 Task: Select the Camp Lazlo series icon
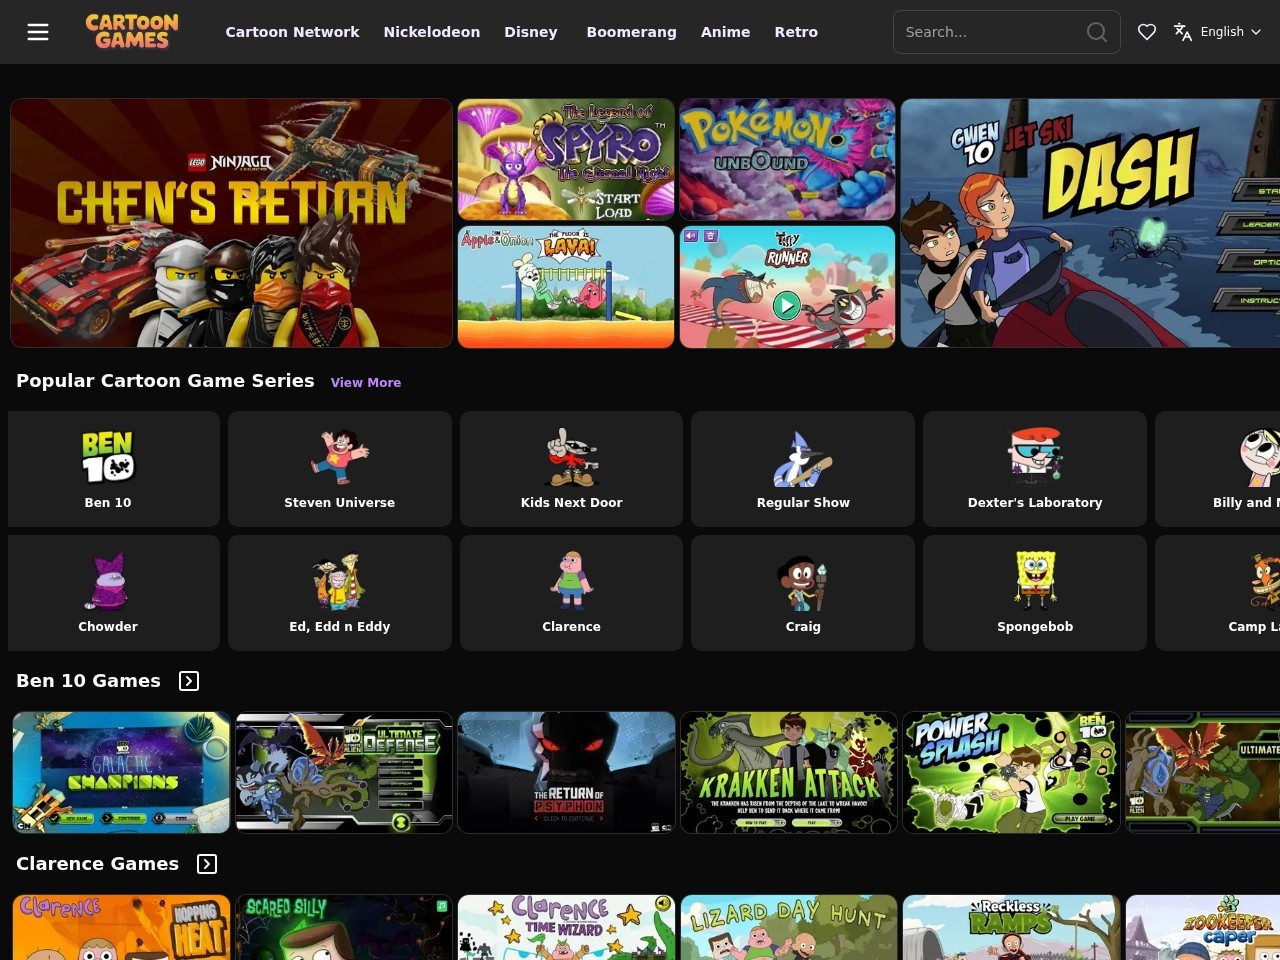click(x=1265, y=580)
